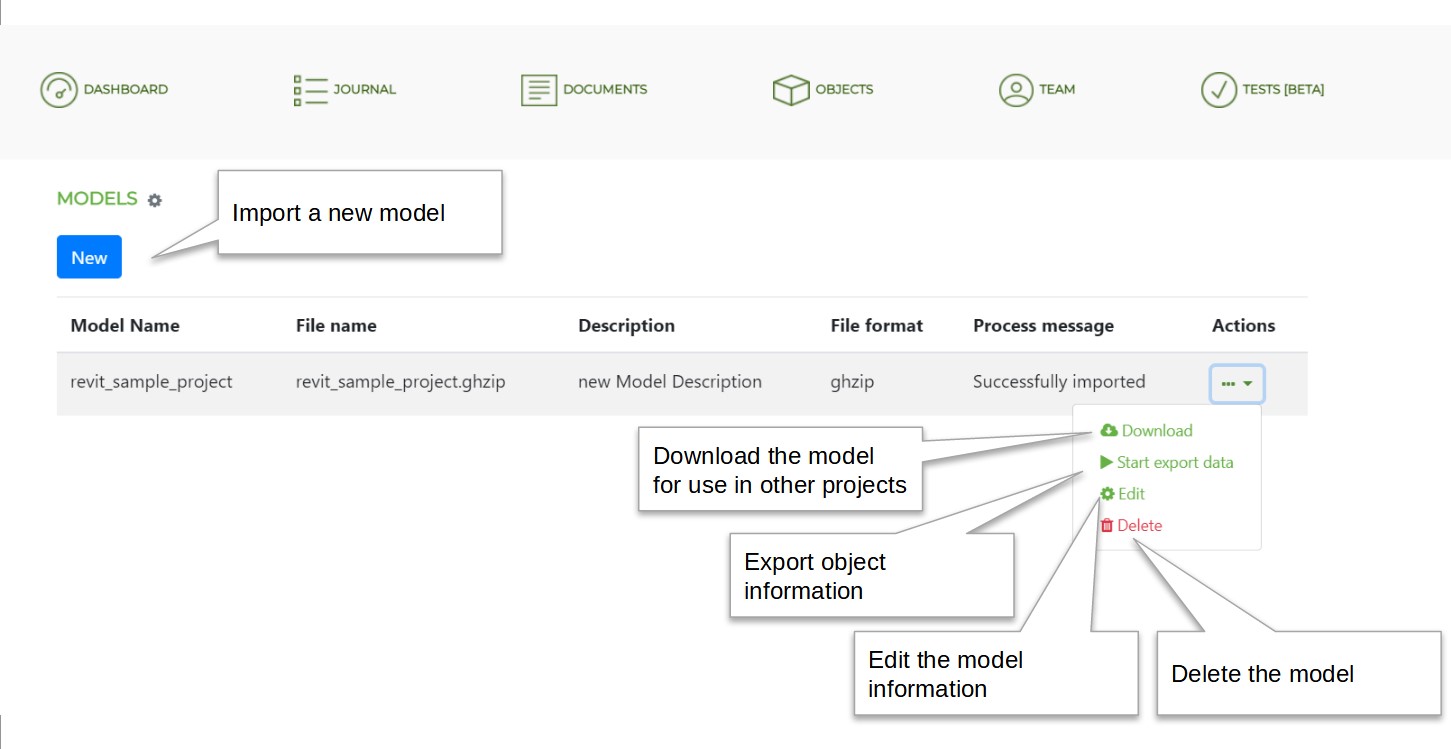Open the TEAM section
Viewport: 1451px width, 749px height.
point(1057,89)
